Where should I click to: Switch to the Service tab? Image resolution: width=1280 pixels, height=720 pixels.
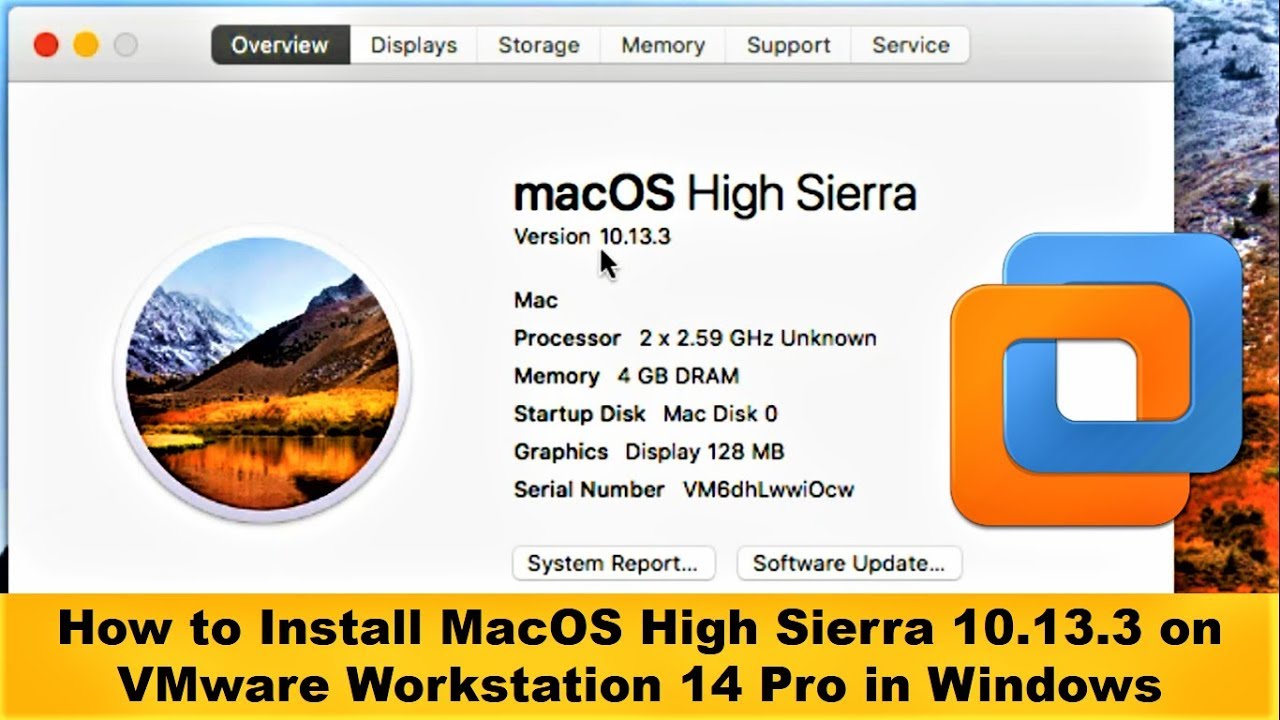[910, 45]
